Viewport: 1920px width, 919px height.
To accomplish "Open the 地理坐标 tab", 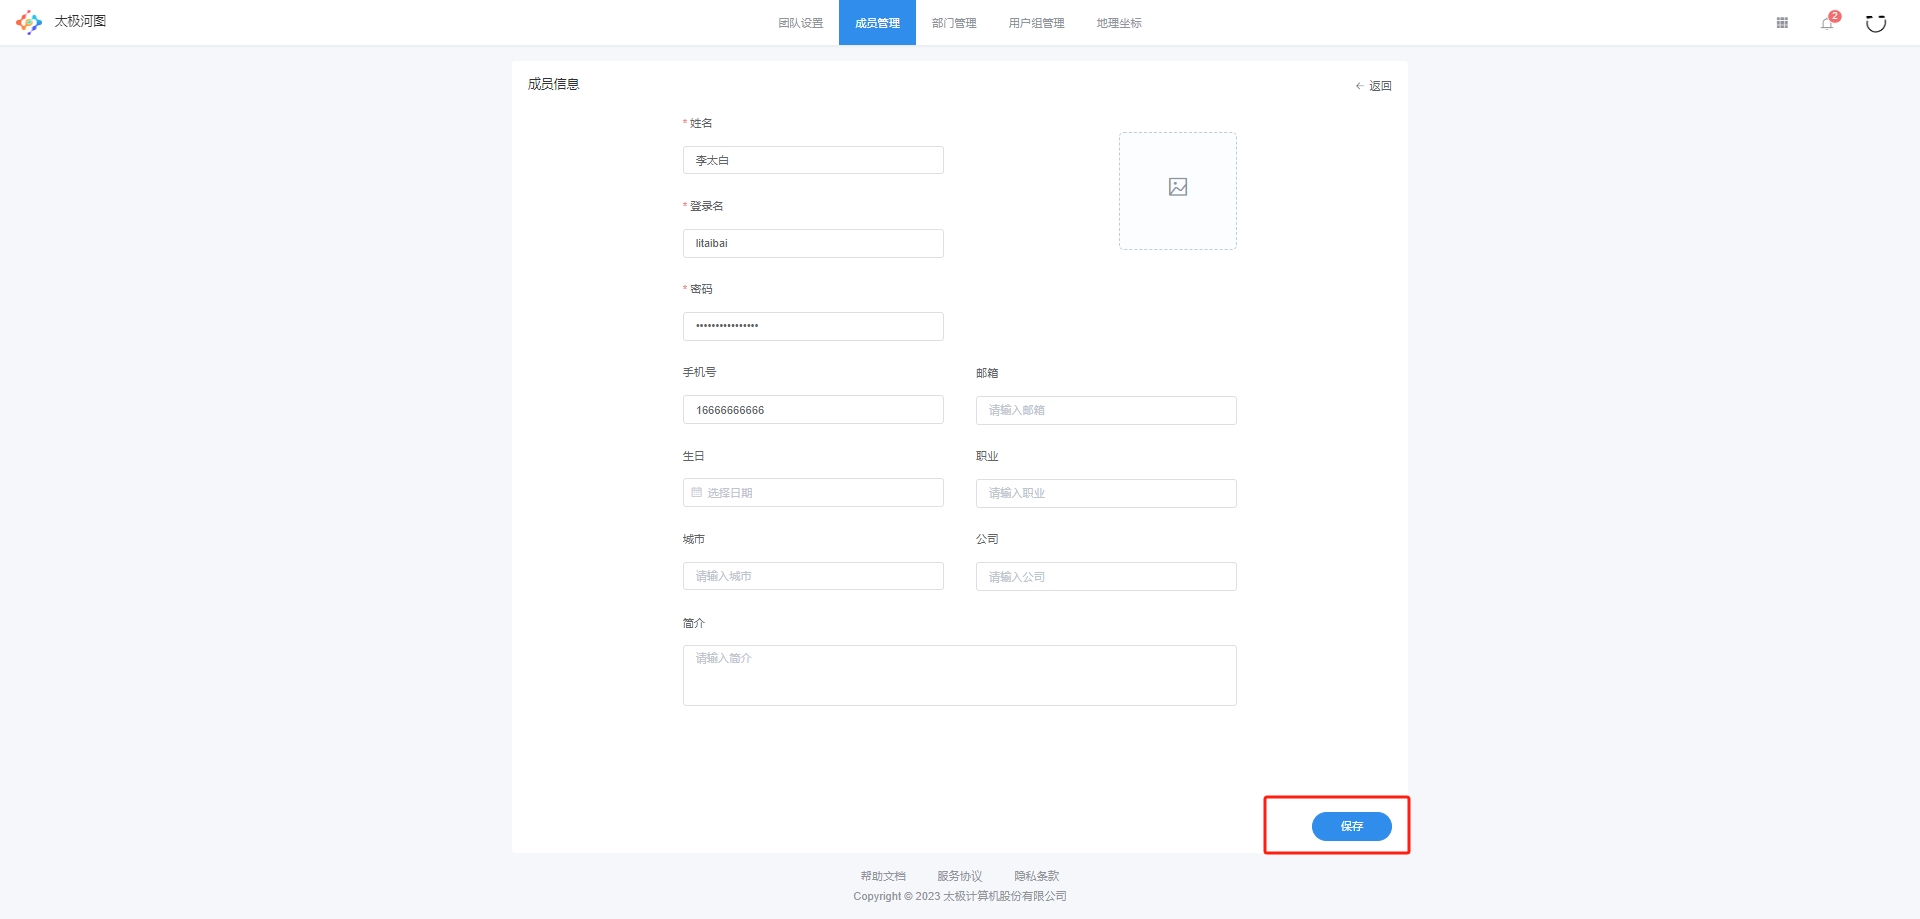I will tap(1119, 23).
